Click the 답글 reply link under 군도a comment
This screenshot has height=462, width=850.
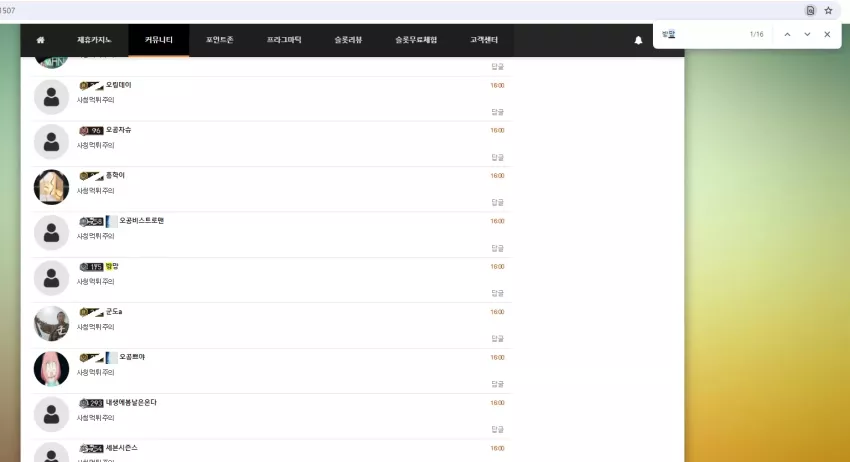pyautogui.click(x=498, y=338)
